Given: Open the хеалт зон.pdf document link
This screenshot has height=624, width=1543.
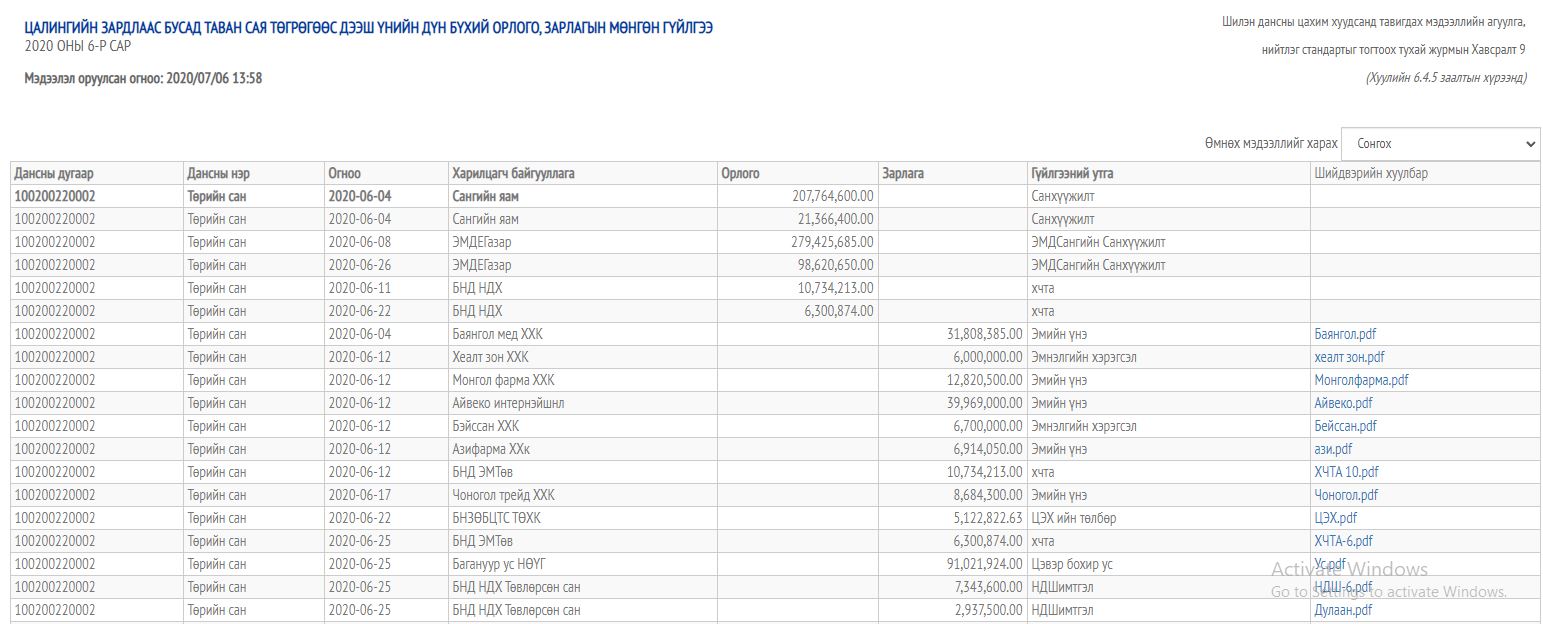Looking at the screenshot, I should pyautogui.click(x=1349, y=357).
